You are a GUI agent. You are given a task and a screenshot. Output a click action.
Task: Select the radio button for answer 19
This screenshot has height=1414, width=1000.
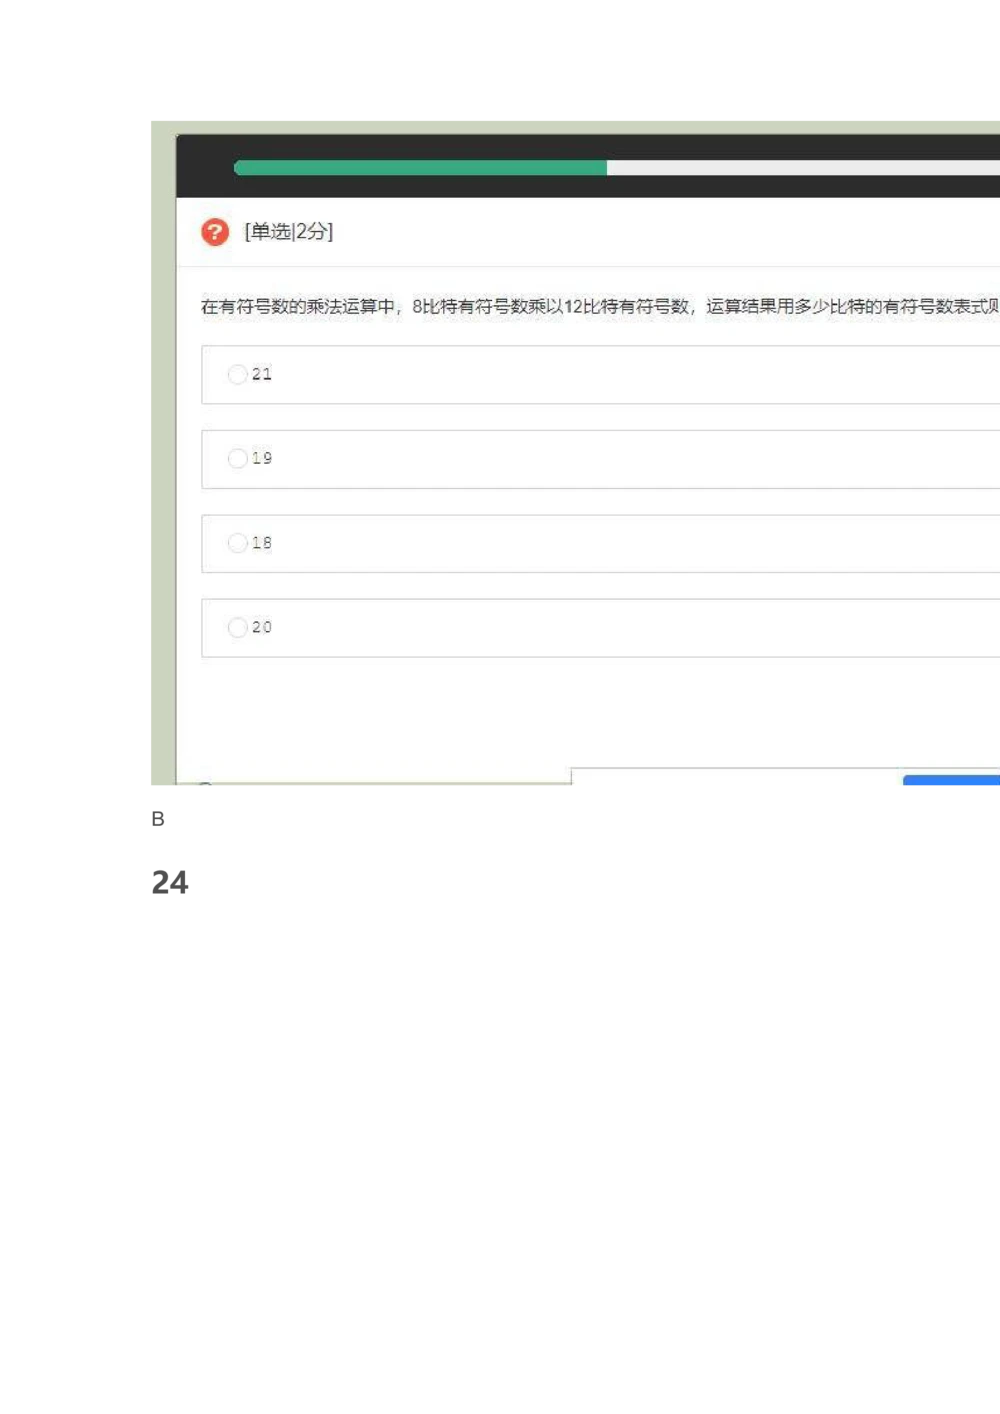[237, 458]
